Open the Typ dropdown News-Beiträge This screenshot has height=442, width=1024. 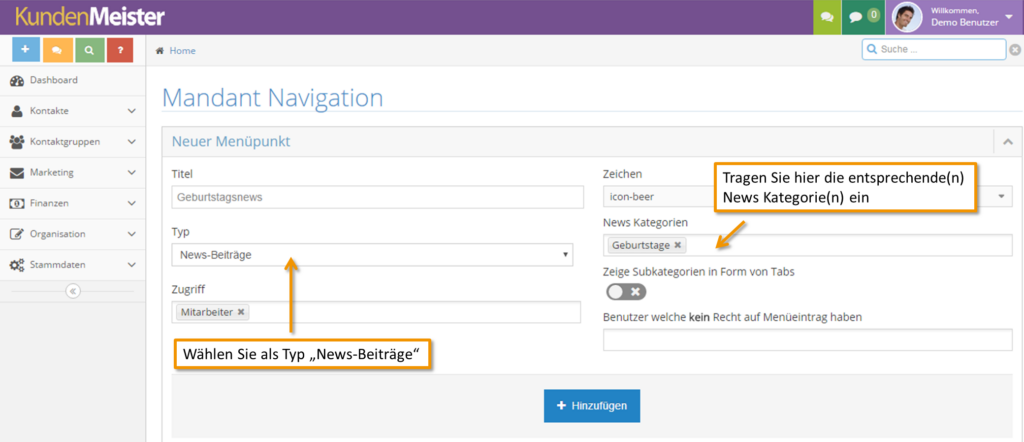[x=372, y=255]
